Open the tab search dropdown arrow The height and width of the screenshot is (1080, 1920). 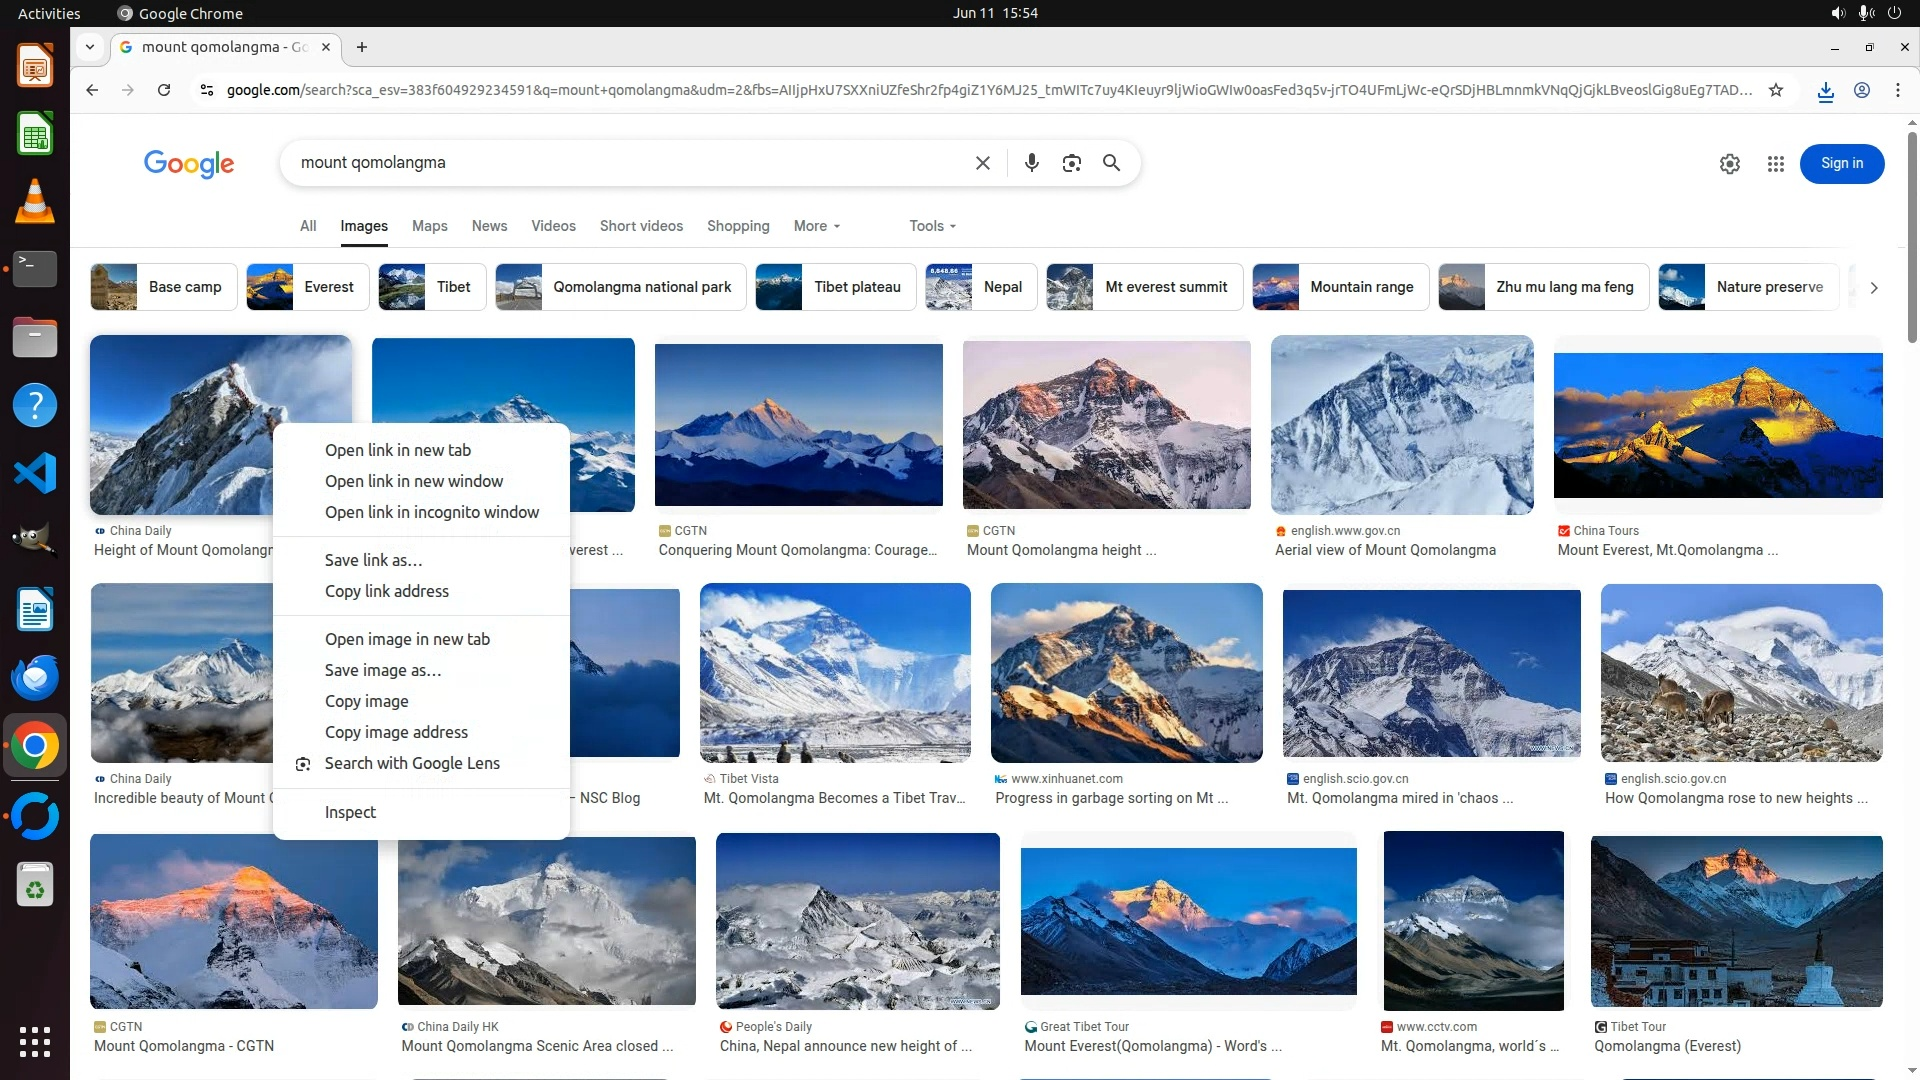[x=90, y=47]
